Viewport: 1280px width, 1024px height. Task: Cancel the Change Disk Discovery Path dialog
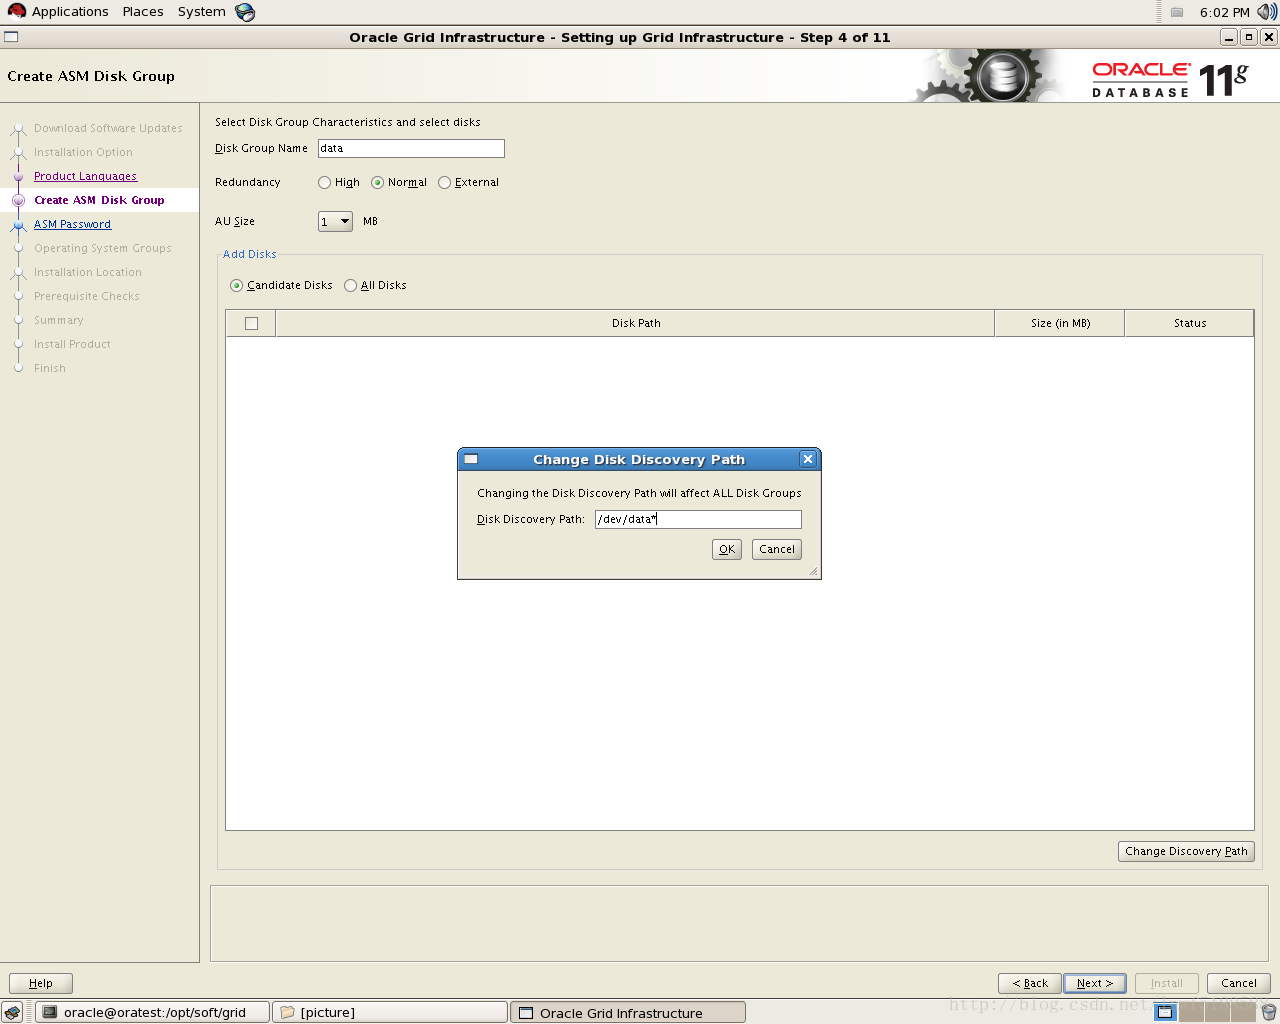pos(777,549)
